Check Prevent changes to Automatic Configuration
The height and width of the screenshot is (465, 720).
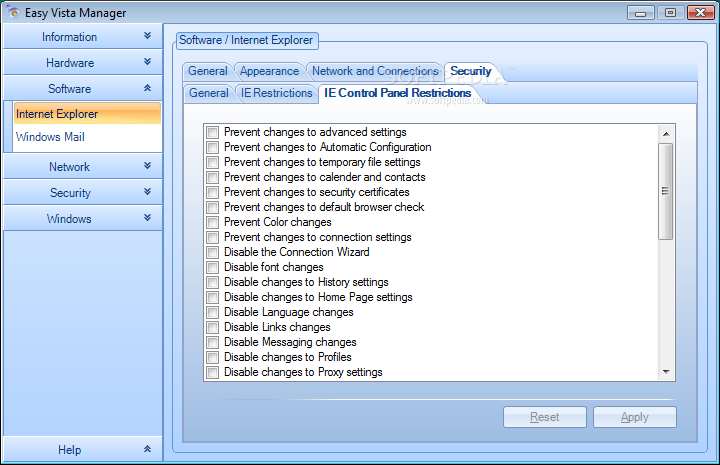(212, 147)
